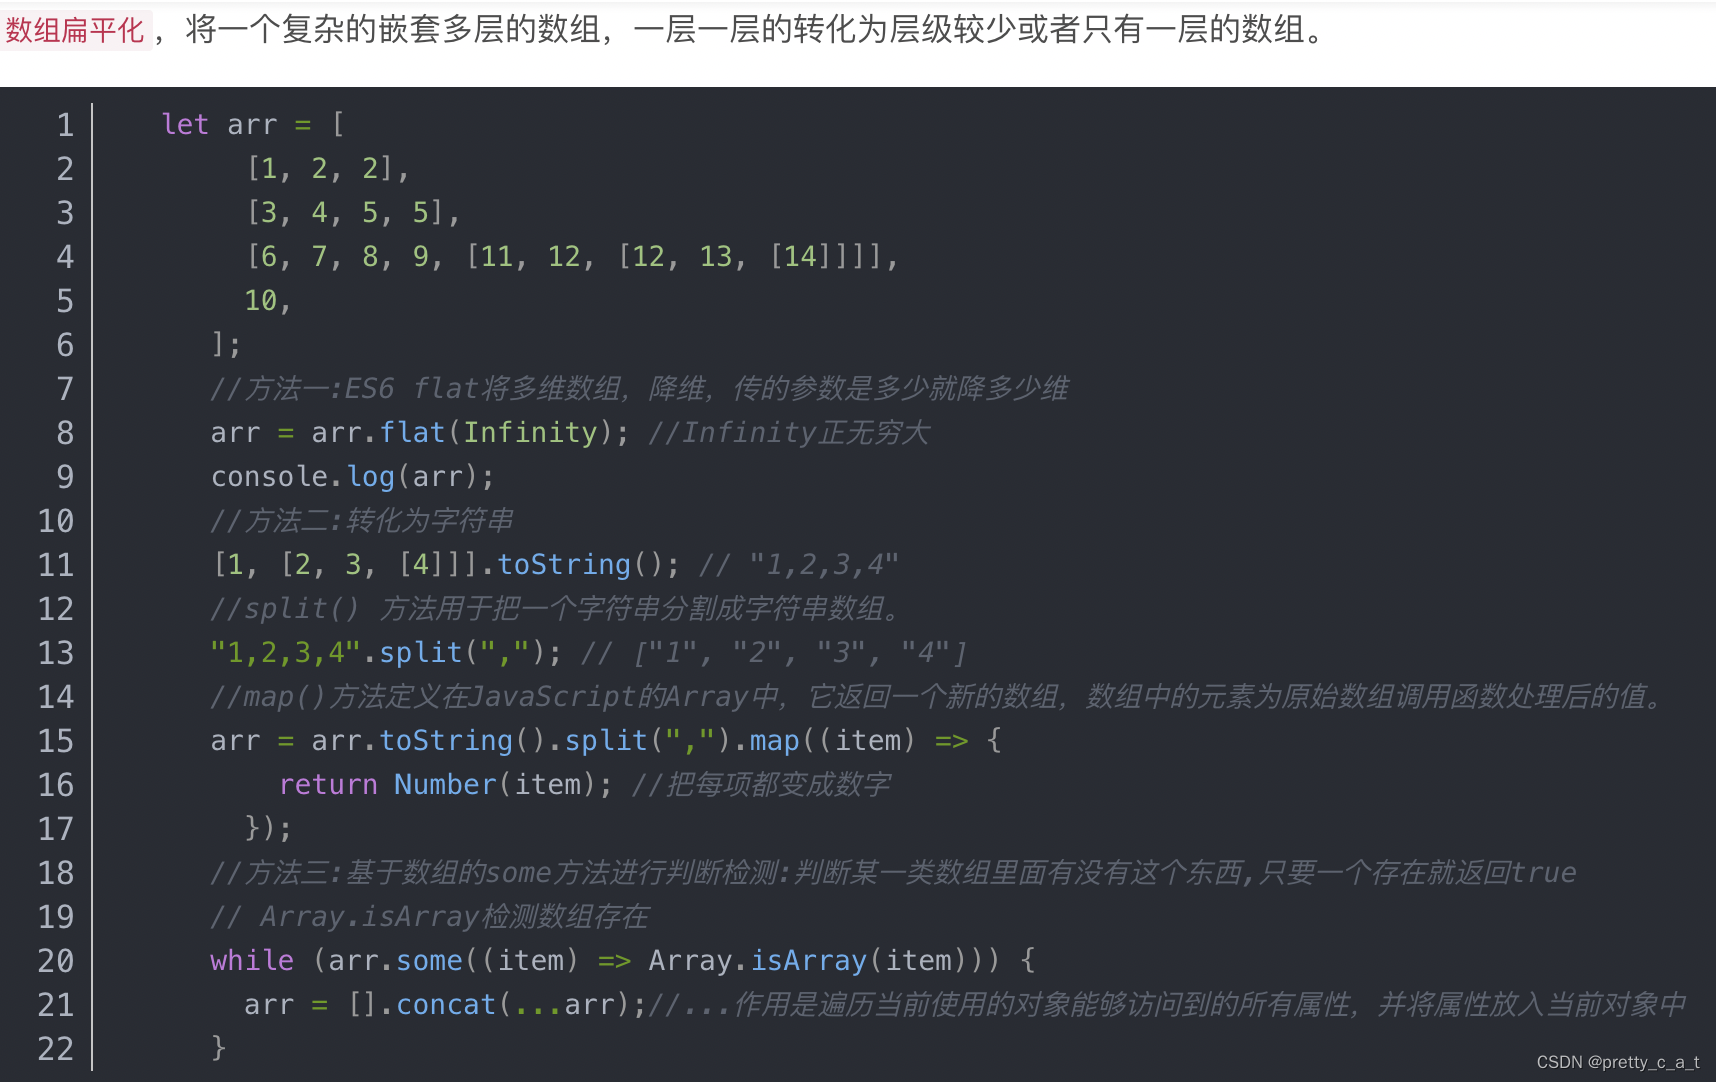Click the 'Infinity正无穷大' comment
This screenshot has width=1716, height=1082.
pyautogui.click(x=789, y=433)
